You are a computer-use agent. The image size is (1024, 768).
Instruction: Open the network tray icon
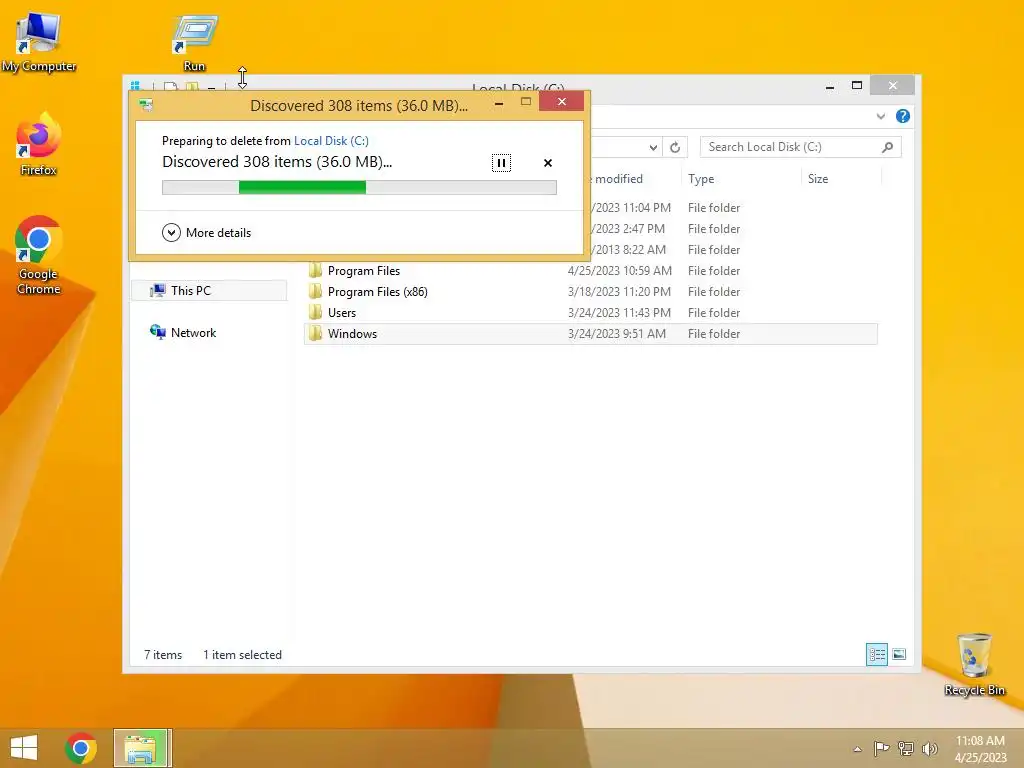pos(906,748)
